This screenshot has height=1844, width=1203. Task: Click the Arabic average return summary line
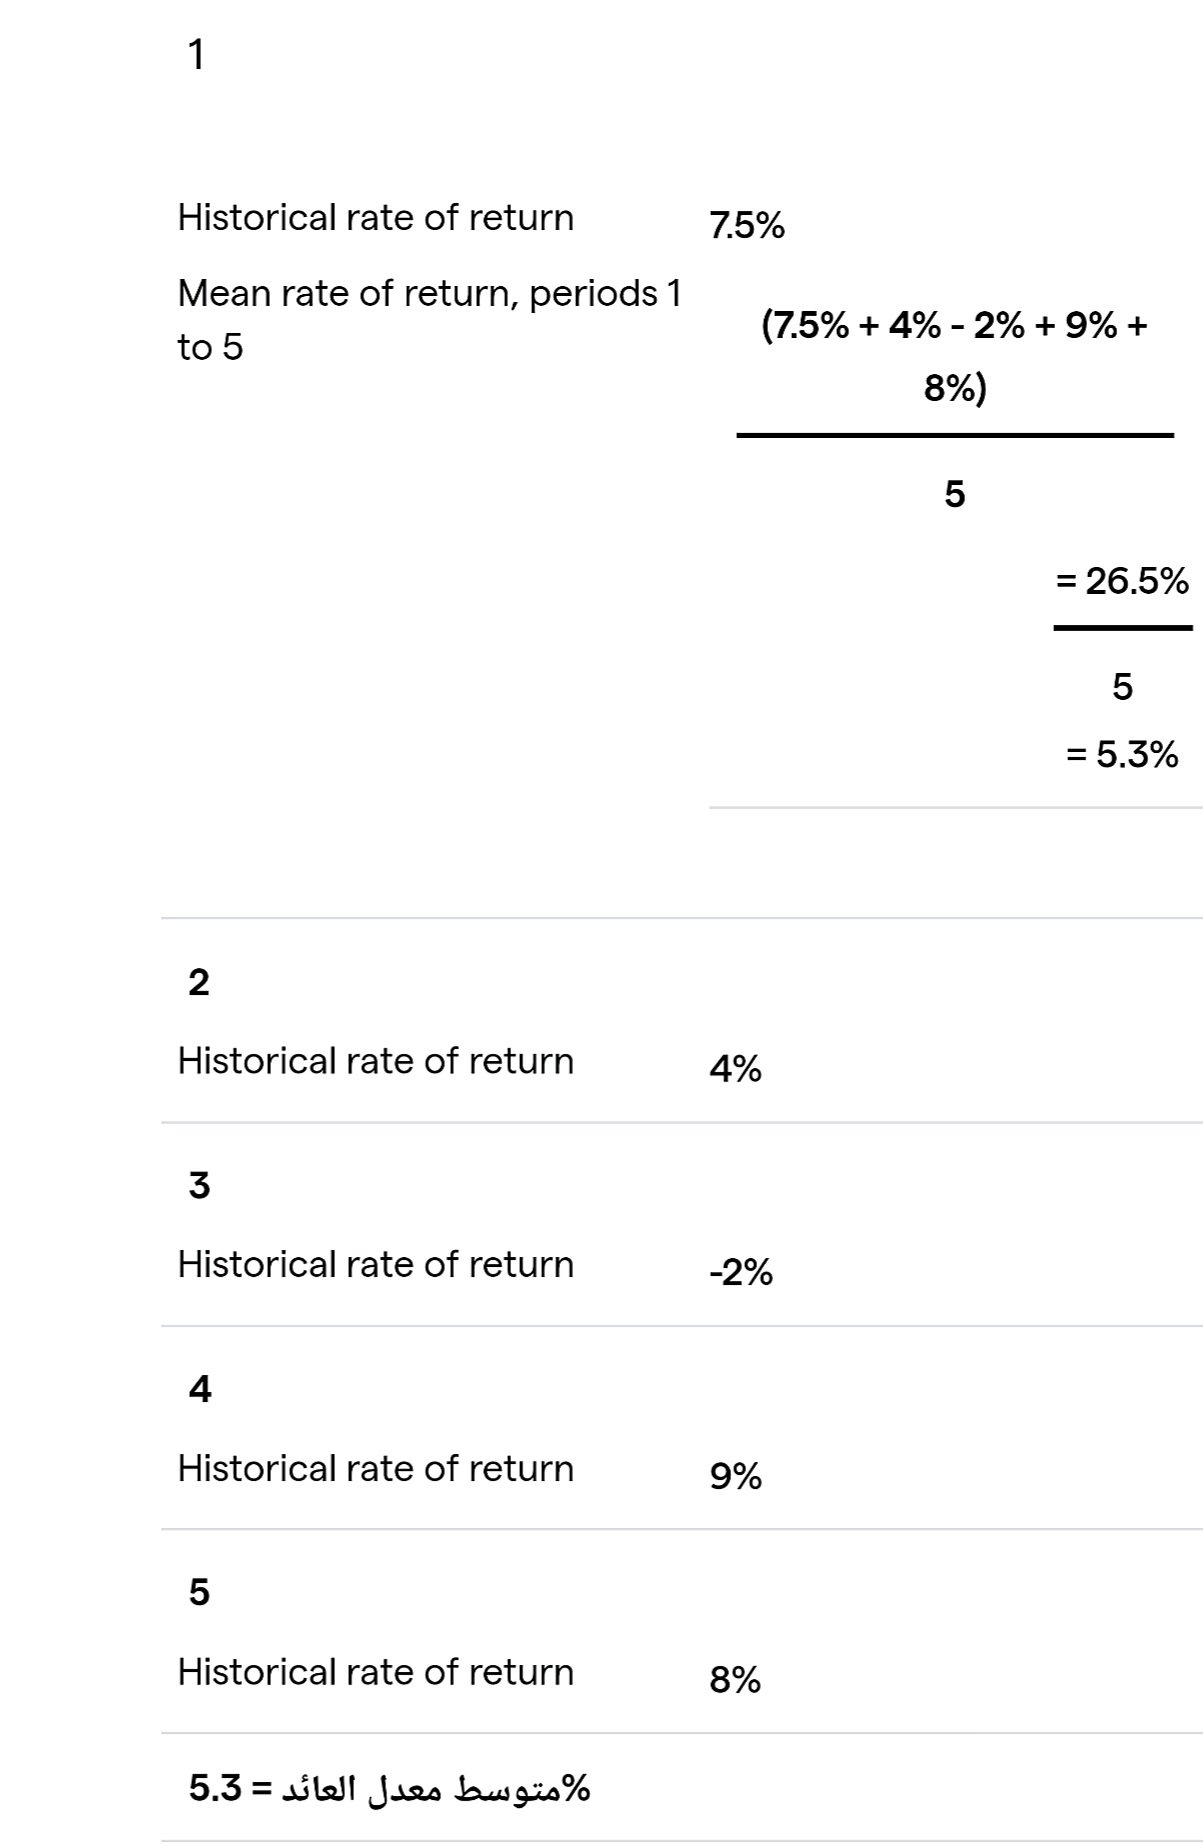click(x=390, y=1788)
